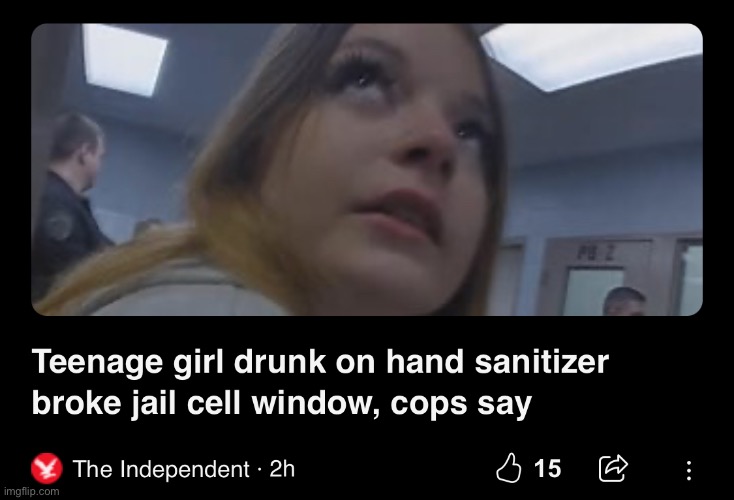Viewport: 734px width, 500px height.
Task: Click the like count "15"
Action: pyautogui.click(x=548, y=469)
